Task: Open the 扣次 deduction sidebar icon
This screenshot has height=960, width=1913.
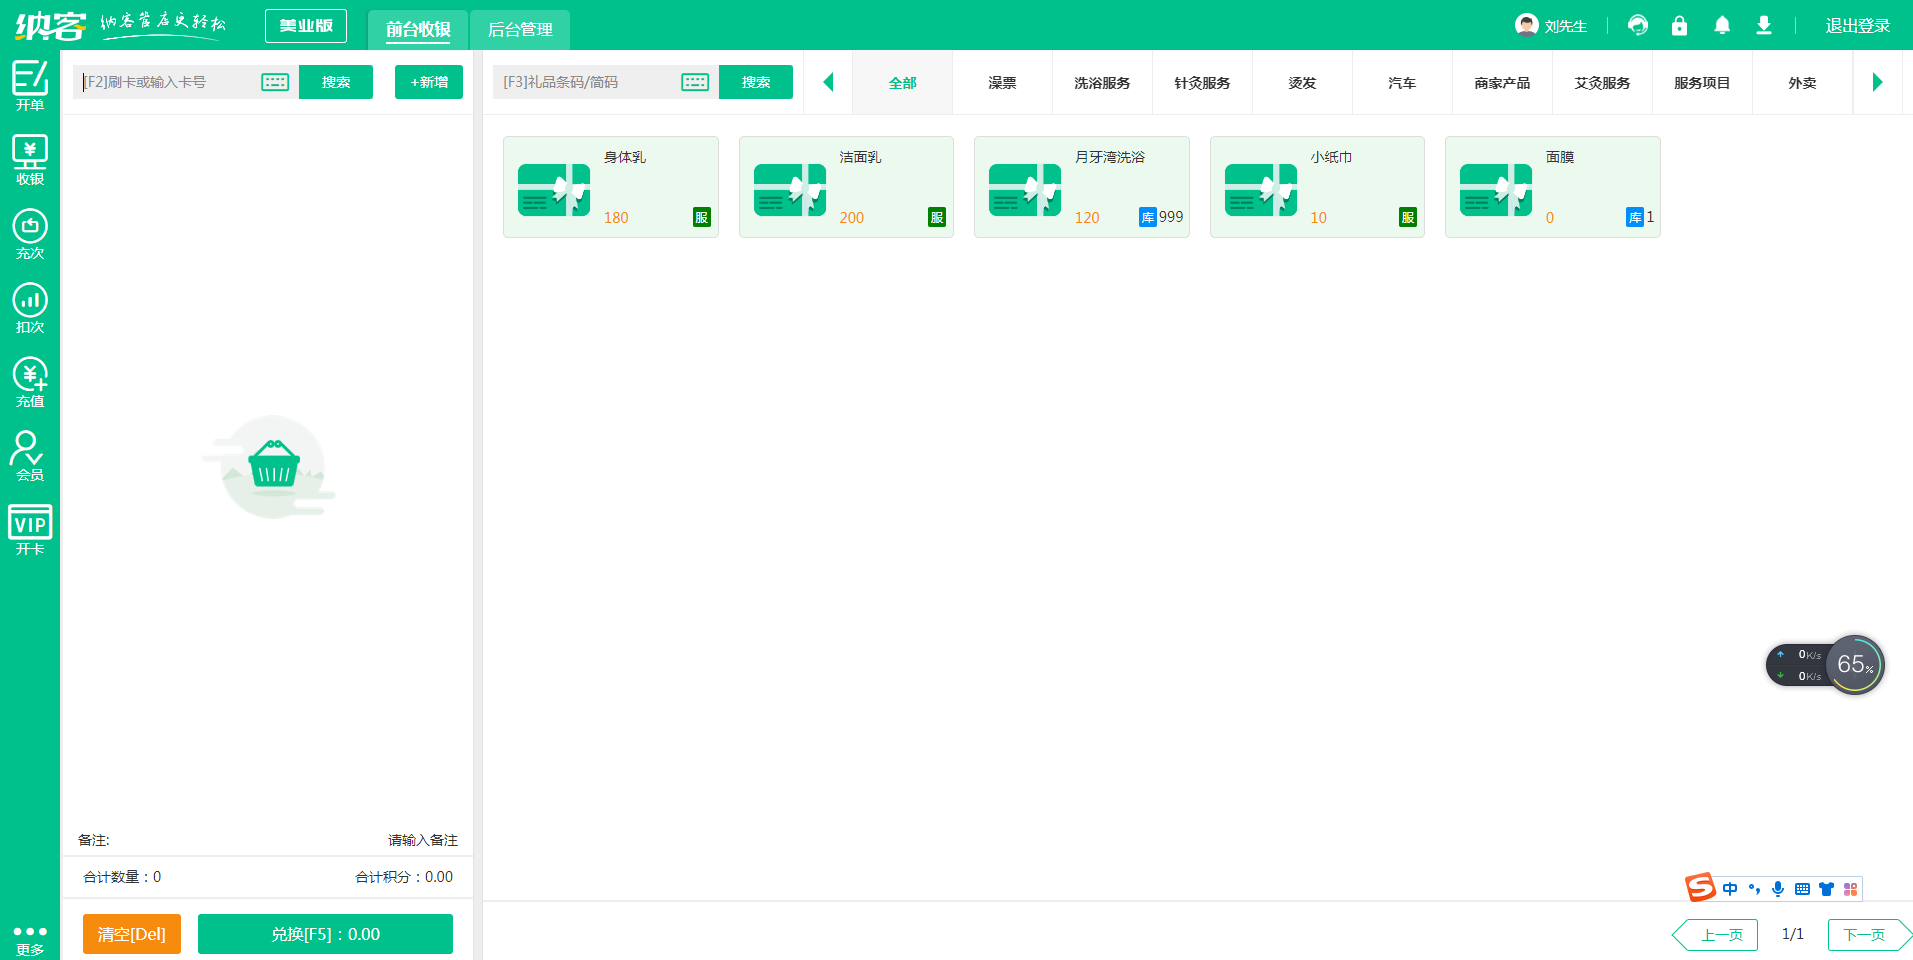Action: [30, 308]
